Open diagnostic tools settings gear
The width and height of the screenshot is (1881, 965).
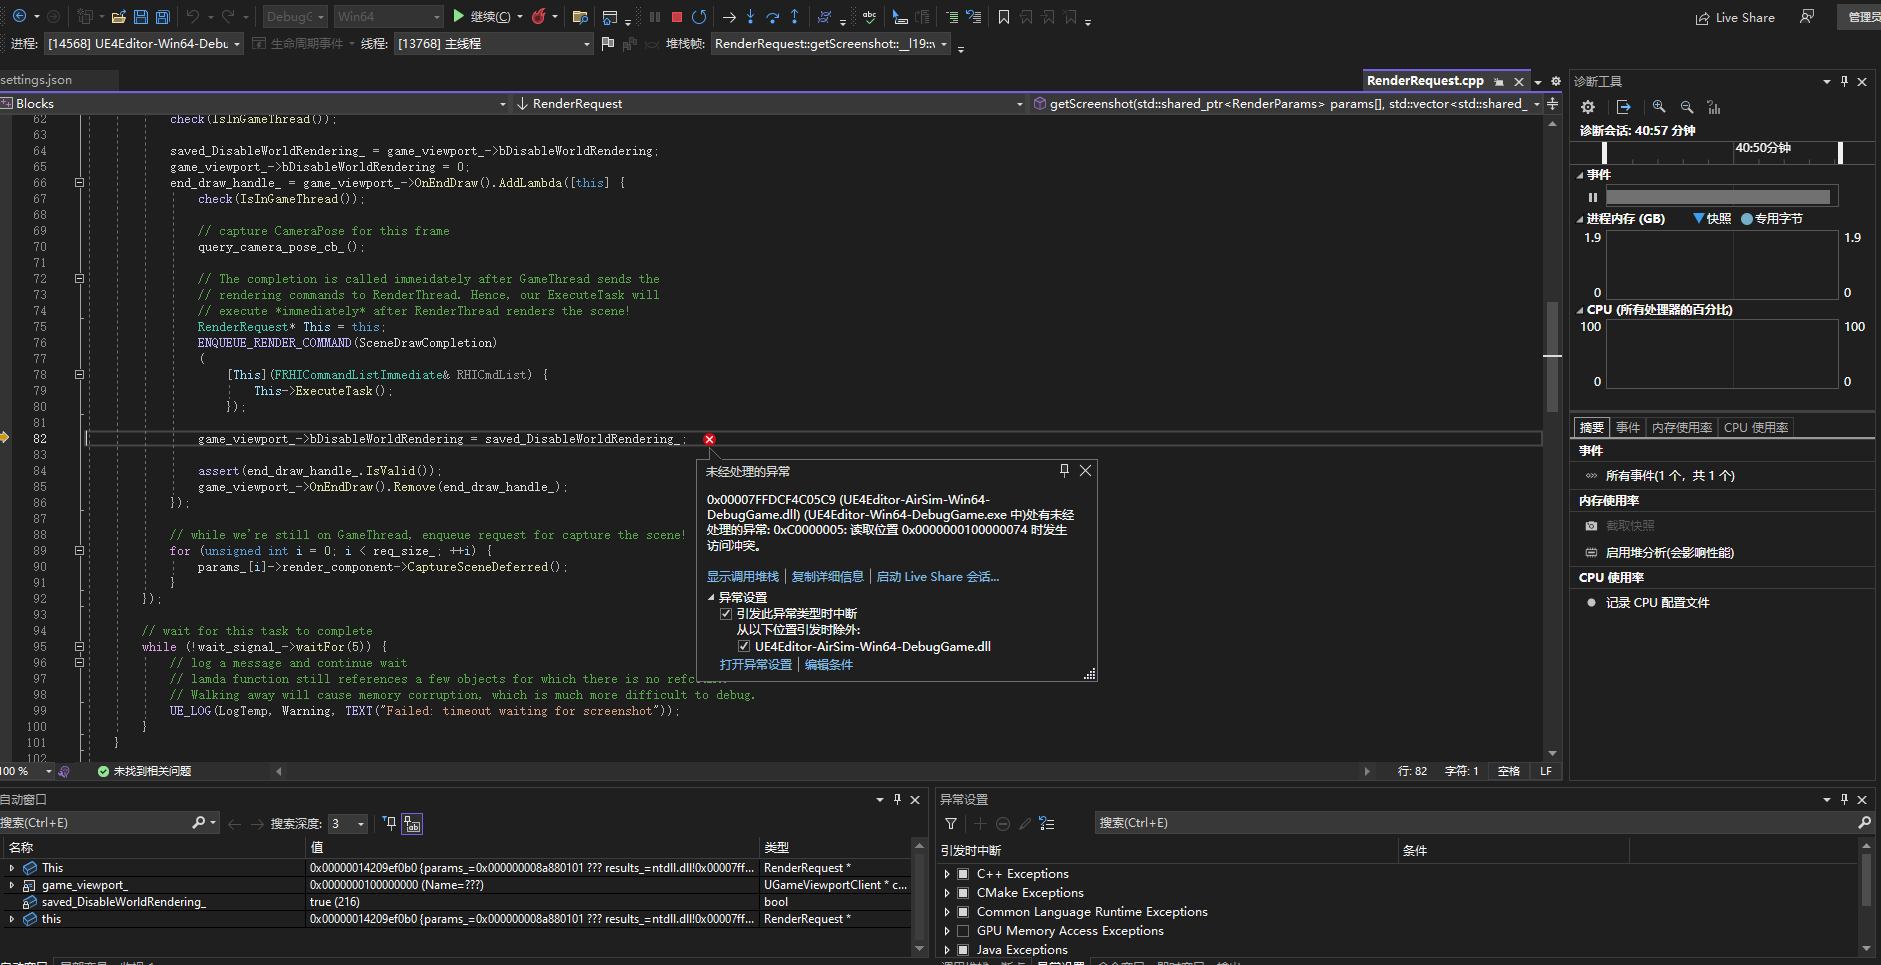pyautogui.click(x=1588, y=107)
